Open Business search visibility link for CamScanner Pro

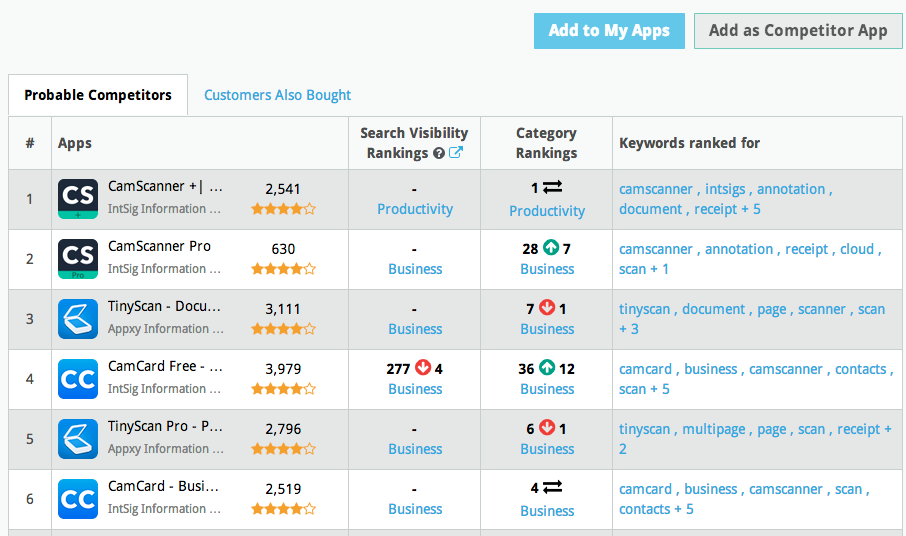point(415,269)
